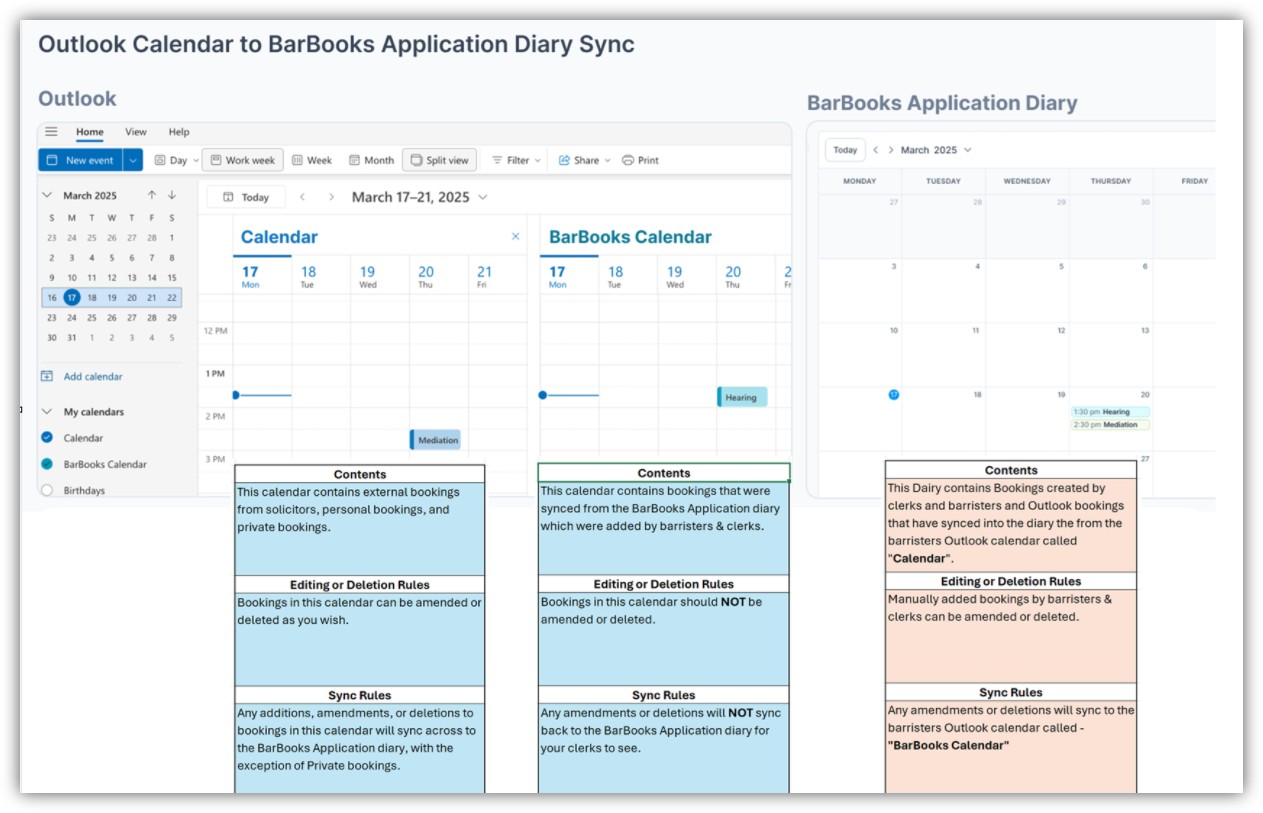This screenshot has width=1263, height=813.
Task: Collapse the March 2025 mini calendar
Action: (47, 195)
